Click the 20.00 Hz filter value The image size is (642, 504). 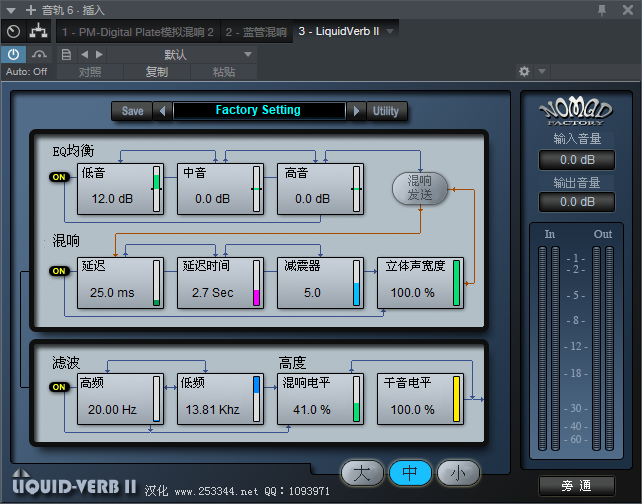(x=112, y=409)
